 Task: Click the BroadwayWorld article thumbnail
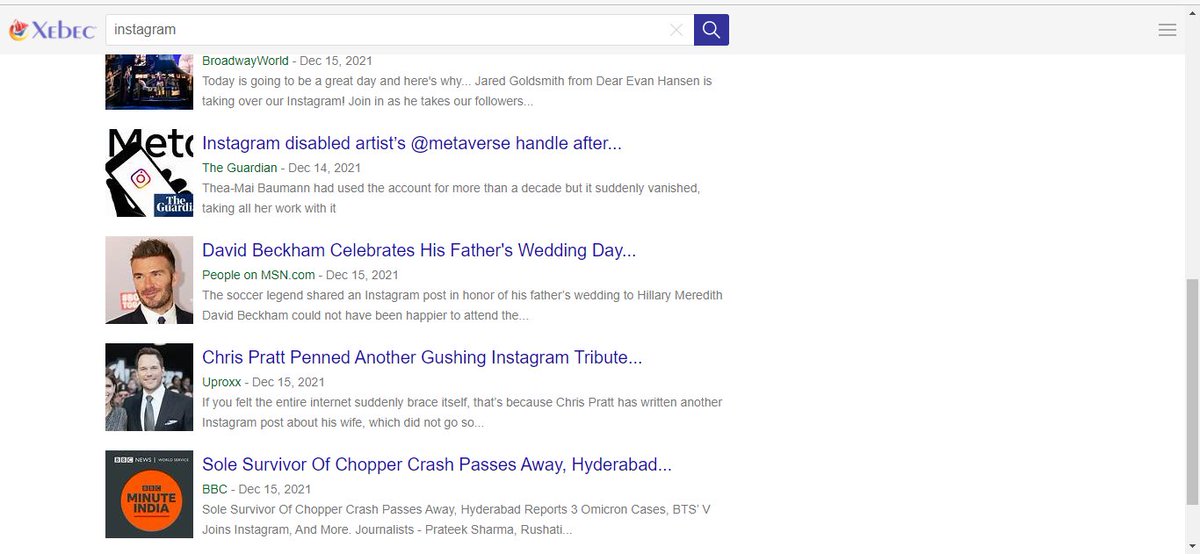tap(149, 84)
